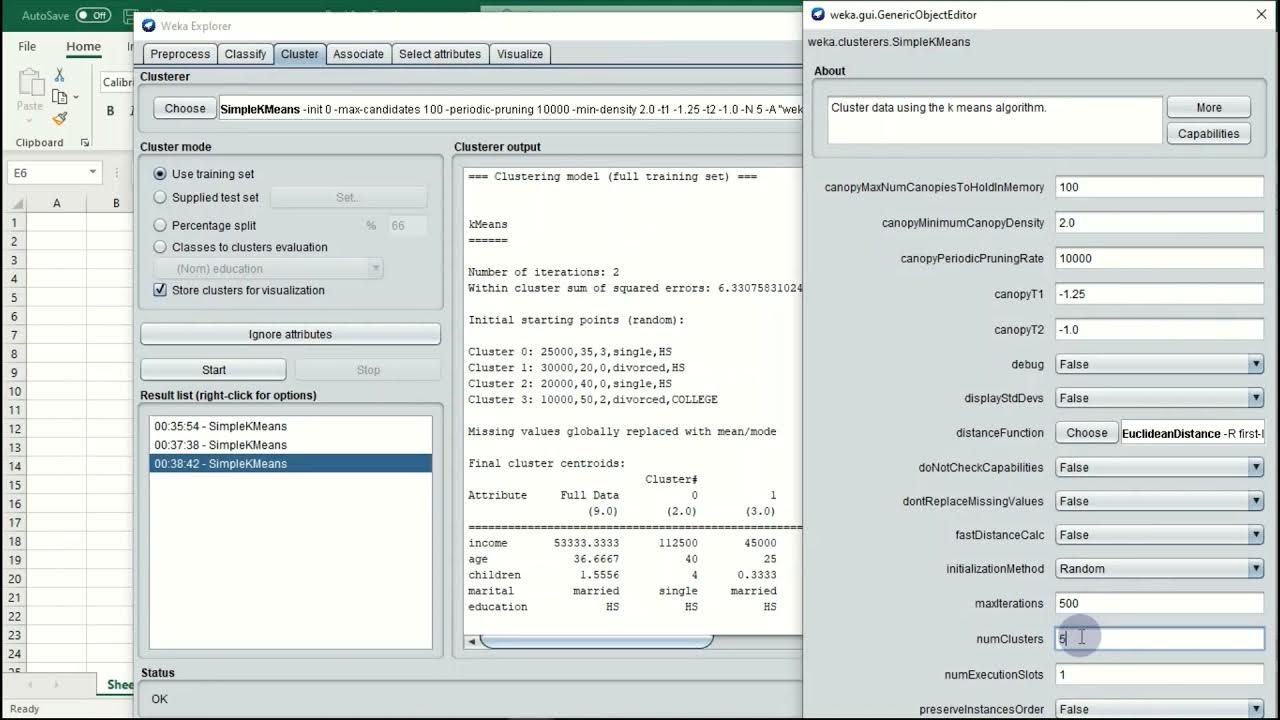Click the clusterer output horizontal scrollbar

[x=595, y=641]
